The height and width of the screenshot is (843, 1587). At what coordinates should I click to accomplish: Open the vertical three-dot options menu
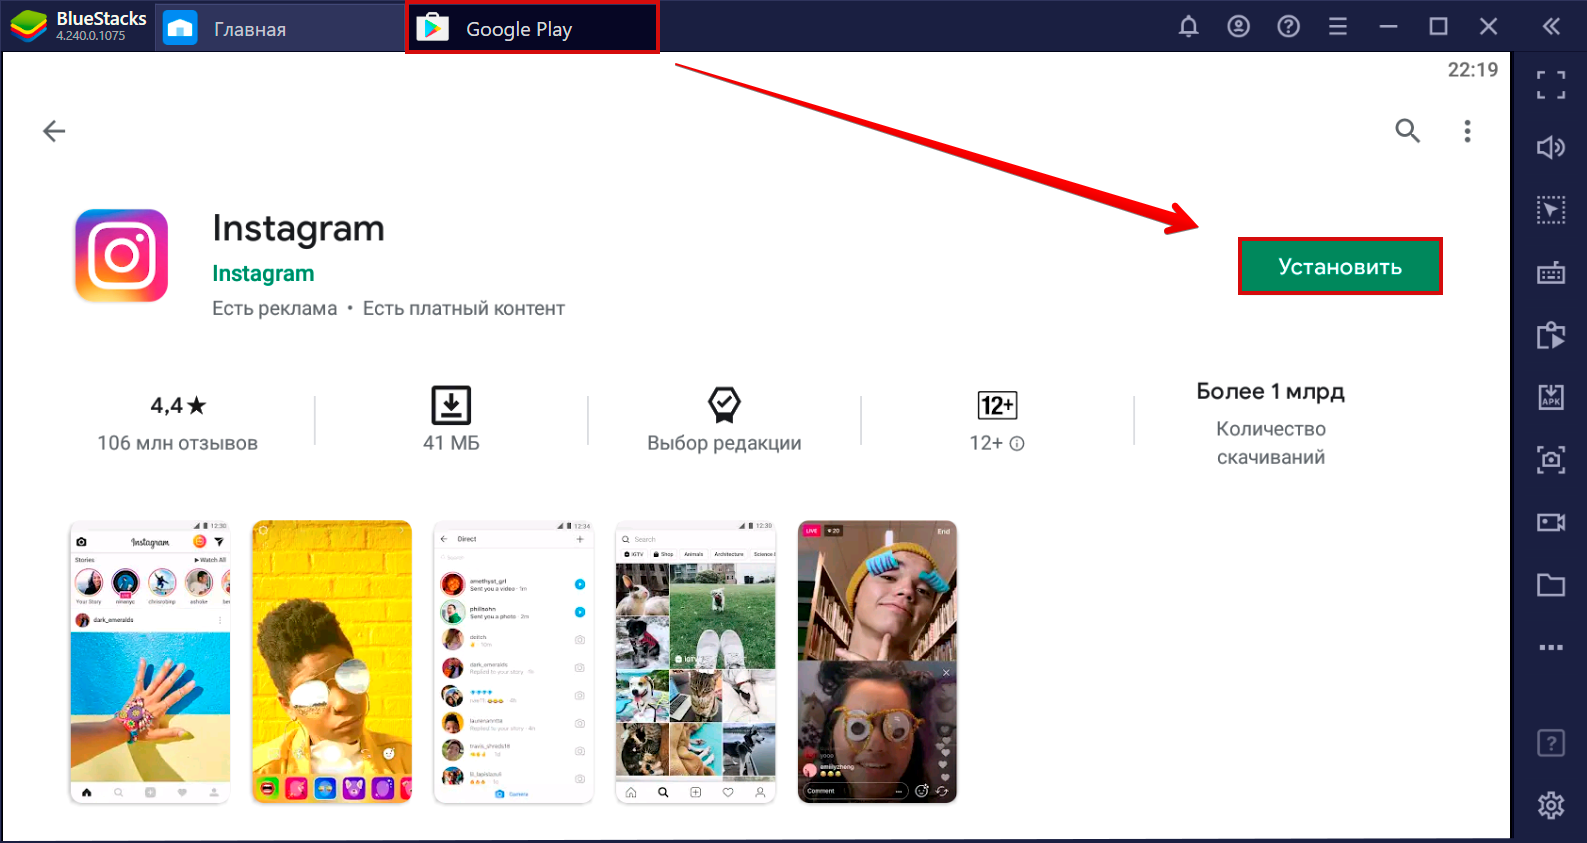pyautogui.click(x=1467, y=131)
